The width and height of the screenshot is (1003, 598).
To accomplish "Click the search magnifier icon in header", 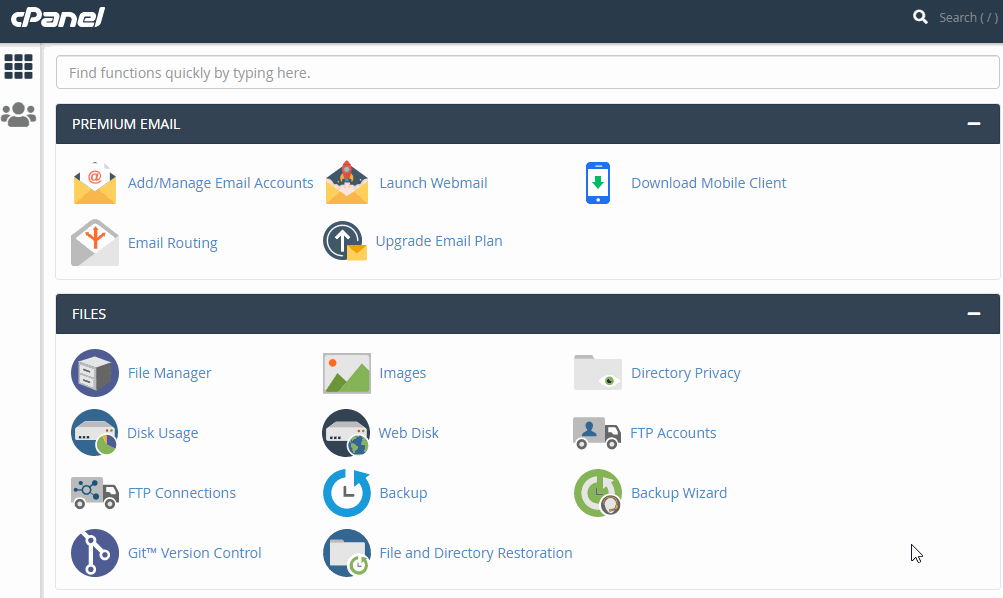I will click(920, 17).
